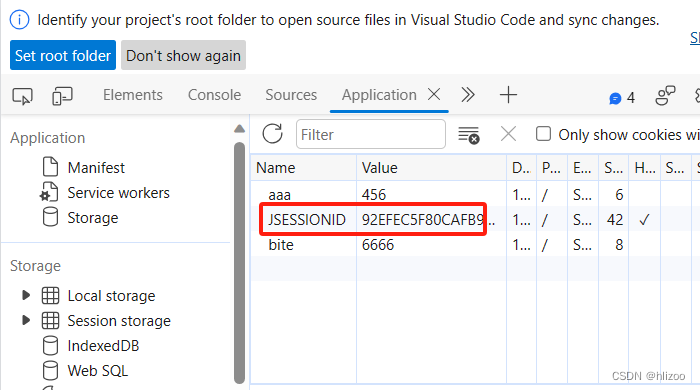Viewport: 700px width, 390px height.
Task: Click the Local storage grid icon
Action: pyautogui.click(x=50, y=295)
